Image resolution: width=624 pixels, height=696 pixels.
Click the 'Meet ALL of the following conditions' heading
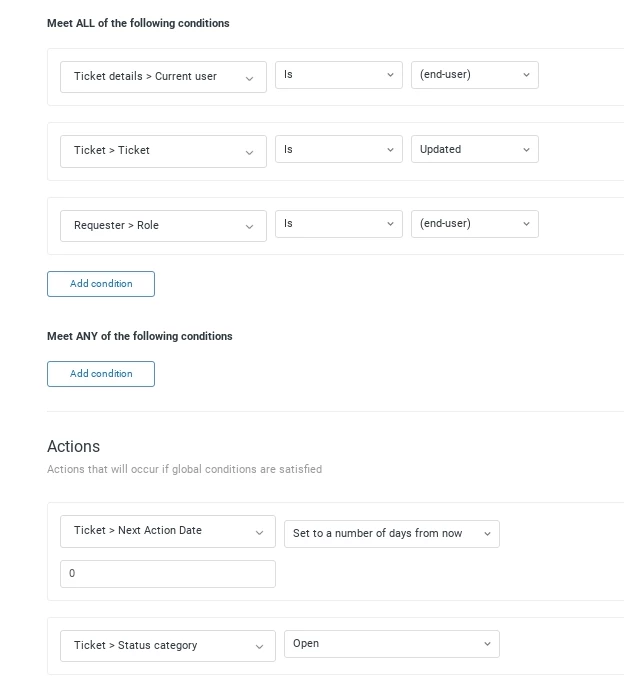[x=138, y=23]
